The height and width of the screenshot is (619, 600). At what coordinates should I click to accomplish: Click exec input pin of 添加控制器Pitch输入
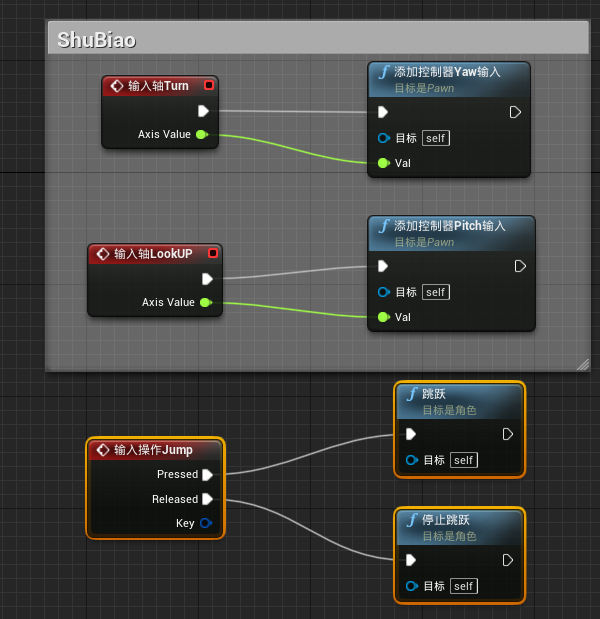(x=383, y=266)
